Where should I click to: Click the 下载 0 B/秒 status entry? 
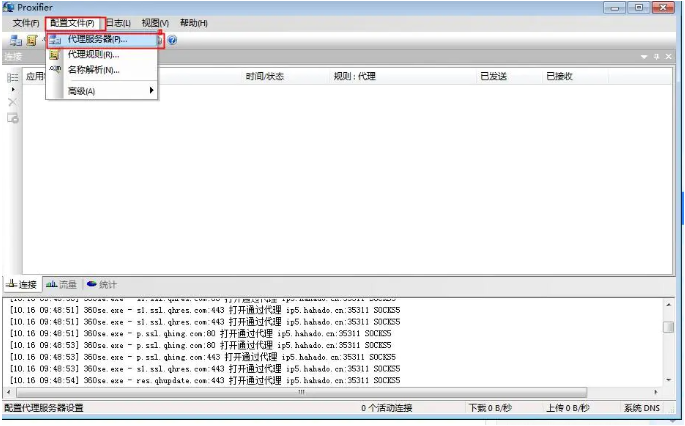tap(490, 408)
